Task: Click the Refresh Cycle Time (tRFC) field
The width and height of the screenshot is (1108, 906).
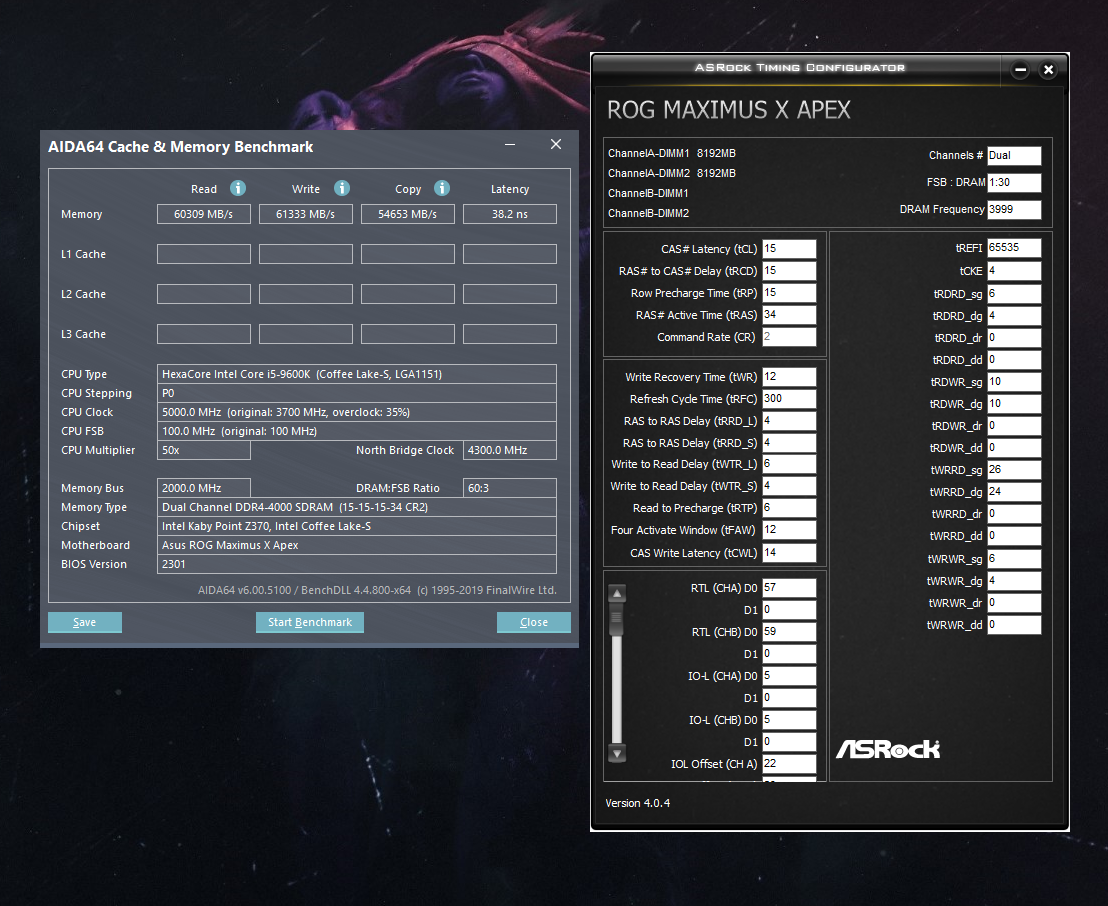Action: point(789,399)
